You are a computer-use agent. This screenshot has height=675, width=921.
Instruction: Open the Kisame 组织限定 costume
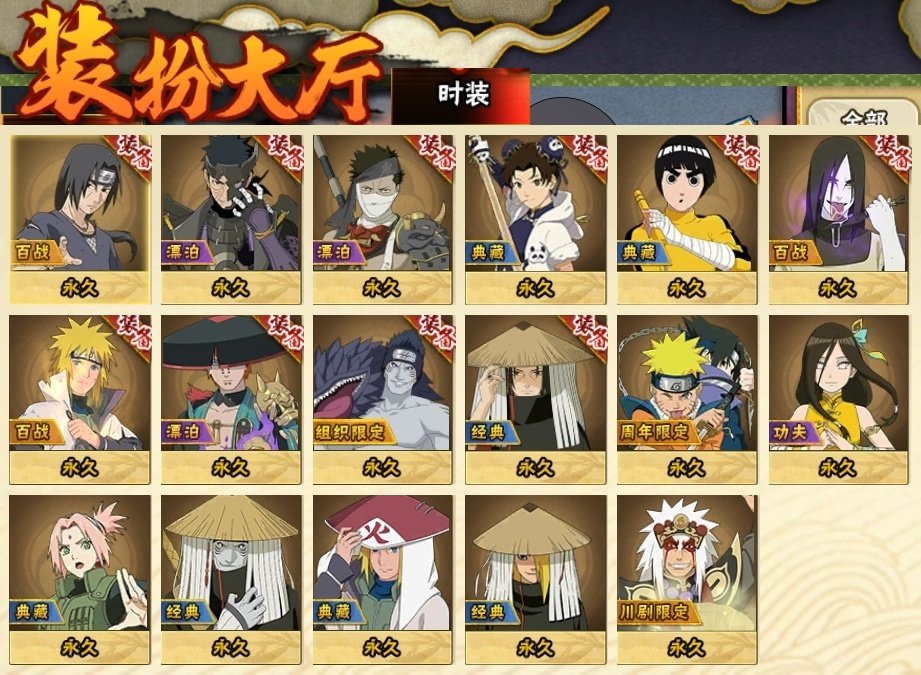[383, 399]
